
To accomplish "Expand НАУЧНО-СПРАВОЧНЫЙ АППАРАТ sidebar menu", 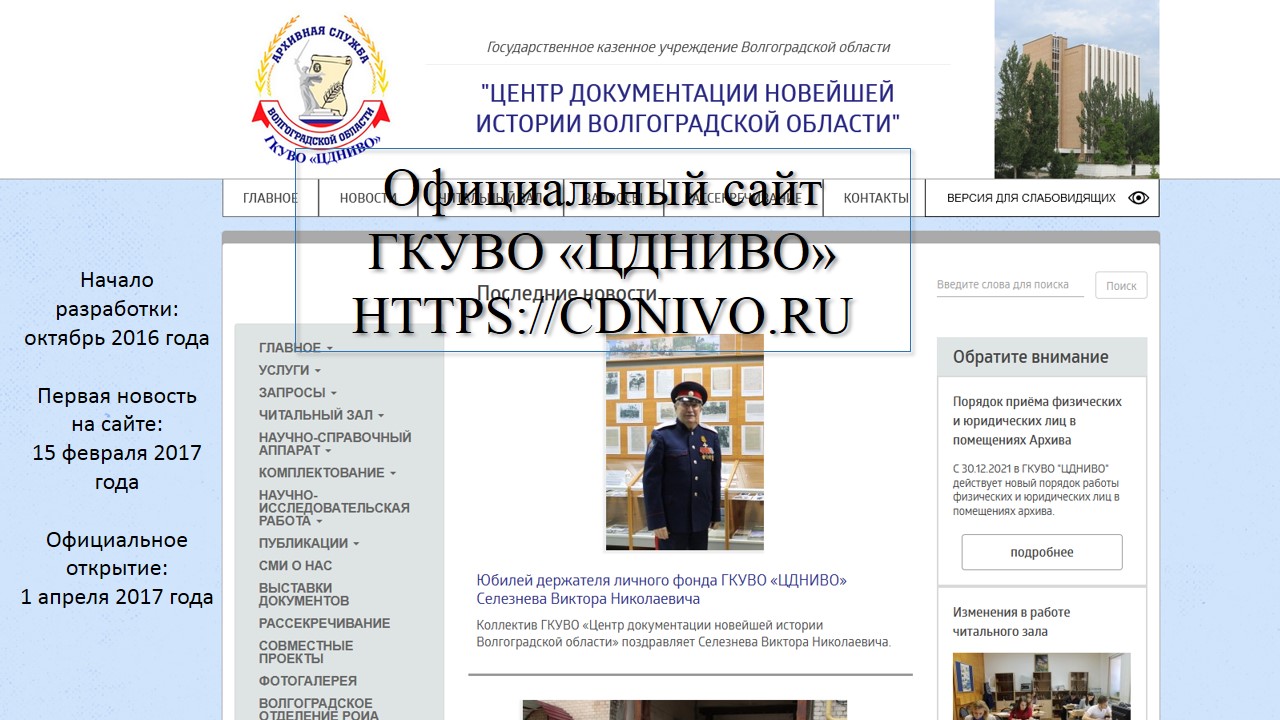I will point(335,444).
